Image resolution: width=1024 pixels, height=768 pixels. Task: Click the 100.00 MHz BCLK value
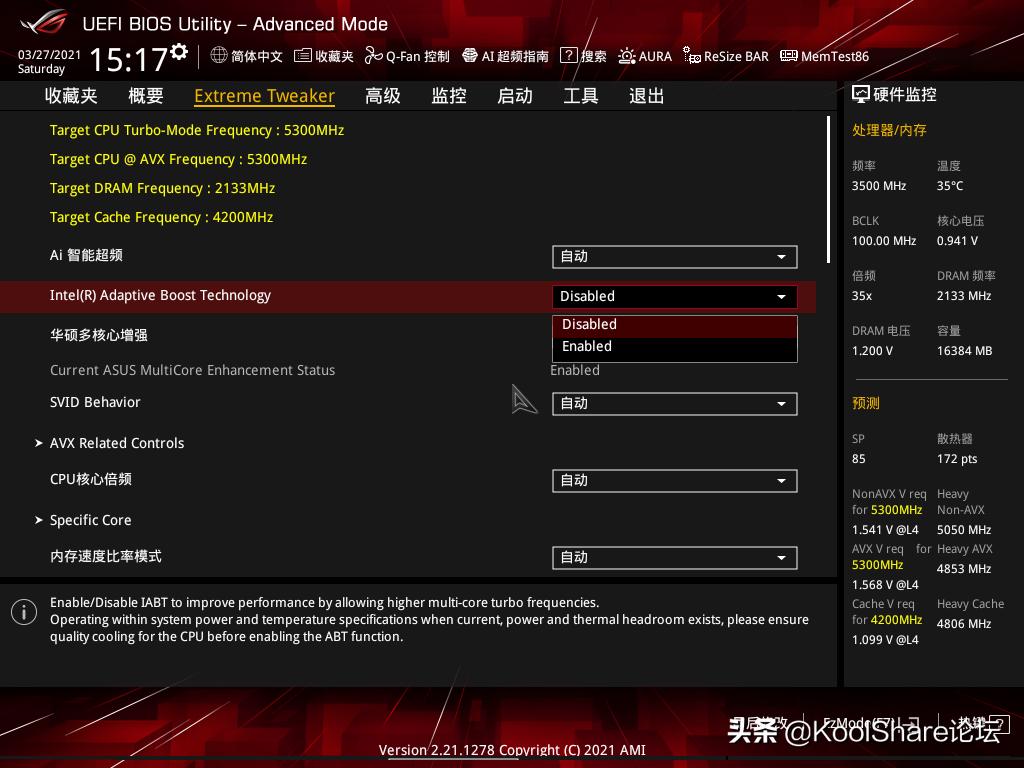tap(884, 241)
